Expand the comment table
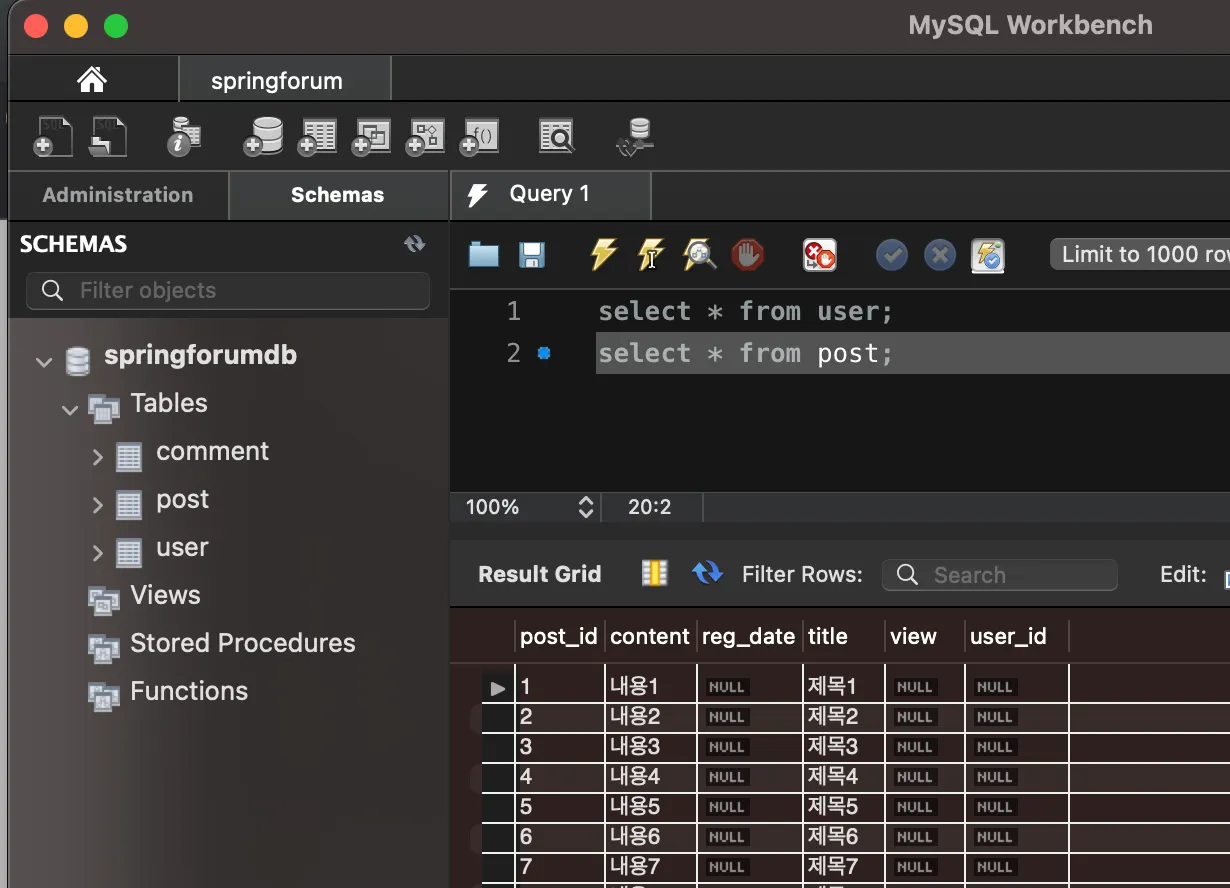The image size is (1230, 888). coord(97,457)
